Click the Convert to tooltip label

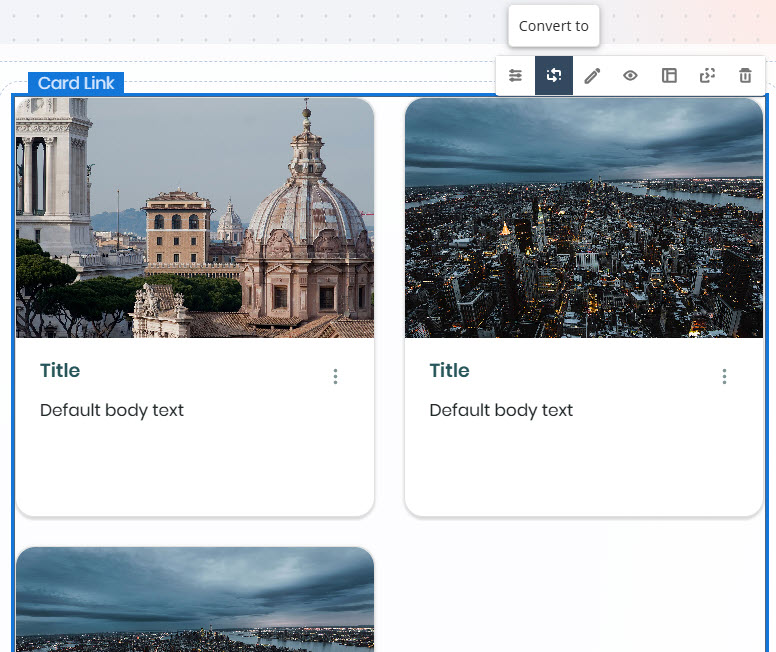[x=554, y=26]
